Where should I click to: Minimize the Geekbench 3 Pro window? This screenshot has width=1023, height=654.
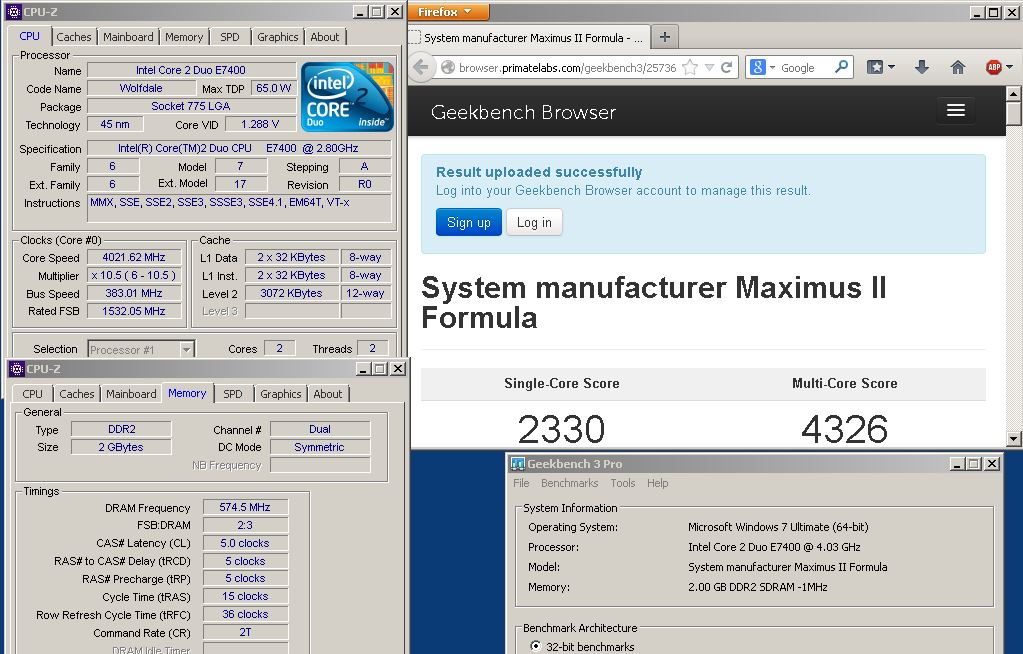click(x=957, y=464)
